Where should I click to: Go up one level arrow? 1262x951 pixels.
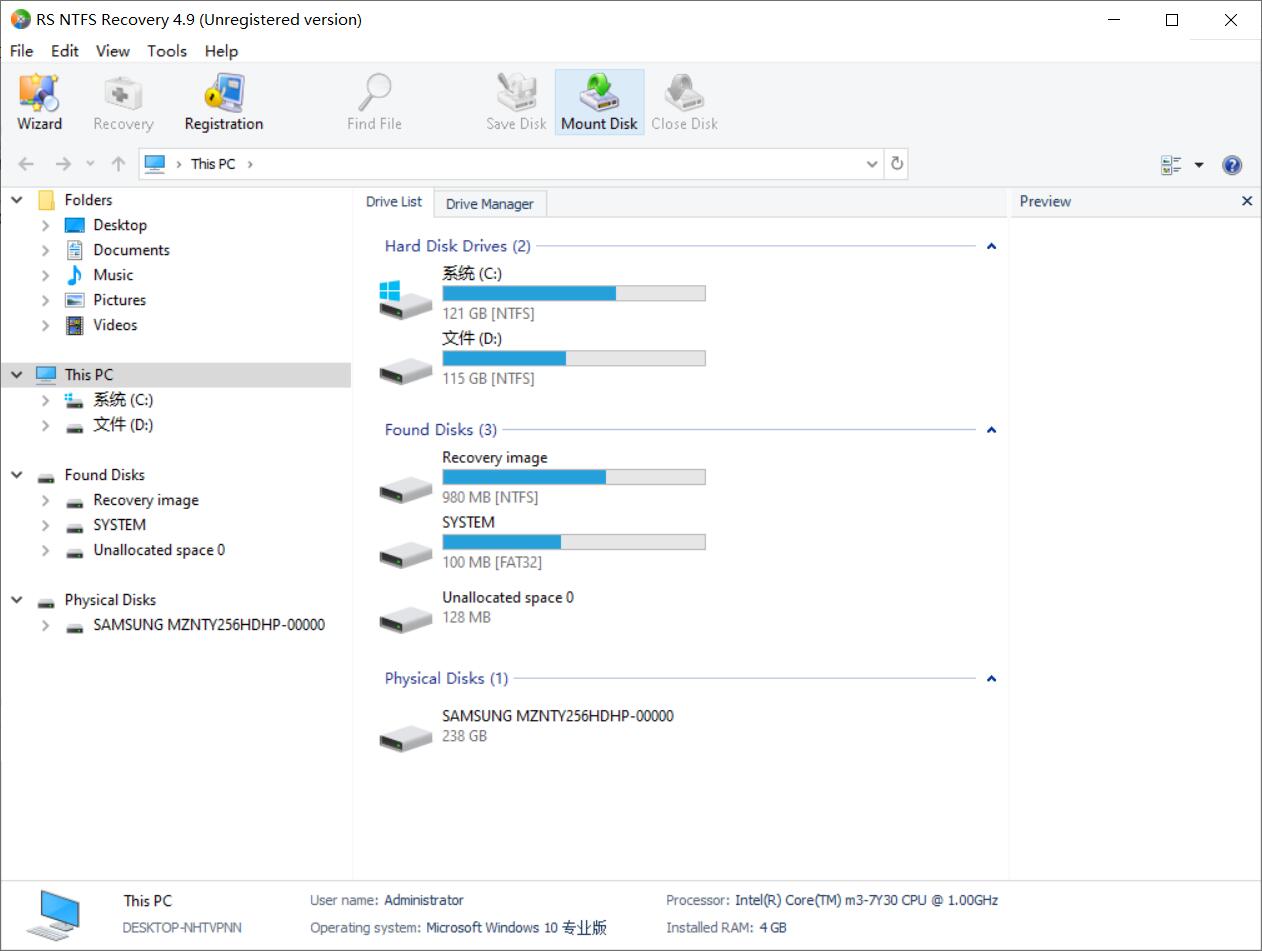tap(118, 164)
